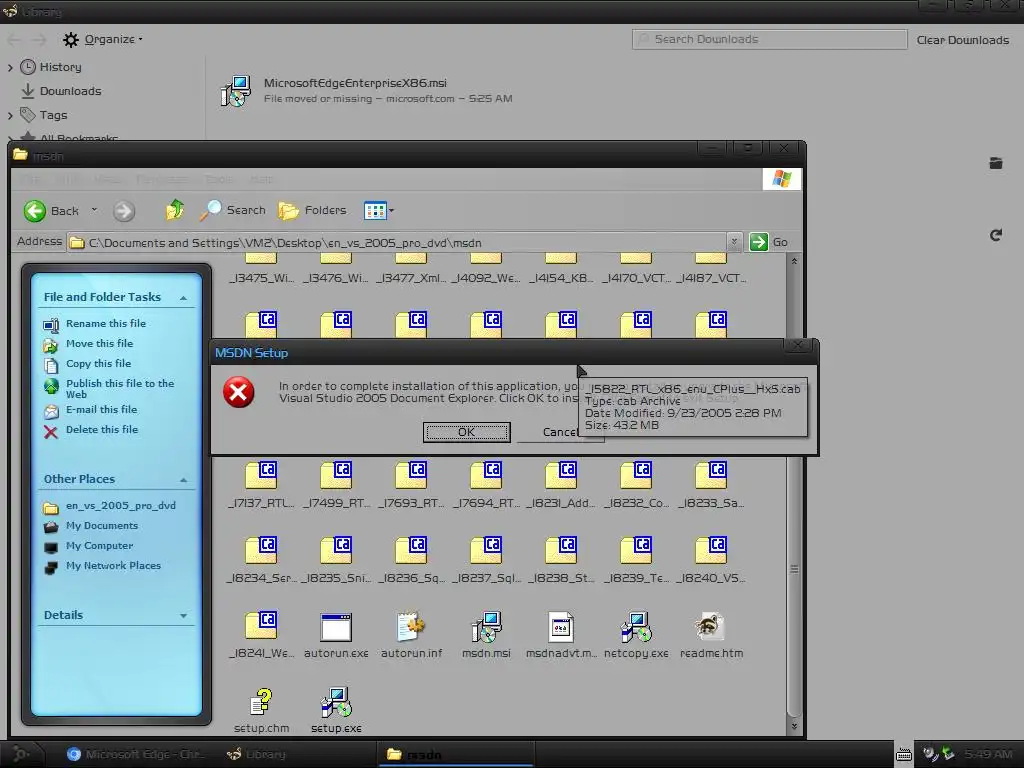The image size is (1024, 768).
Task: Click file list scroll down arrow
Action: click(x=794, y=726)
